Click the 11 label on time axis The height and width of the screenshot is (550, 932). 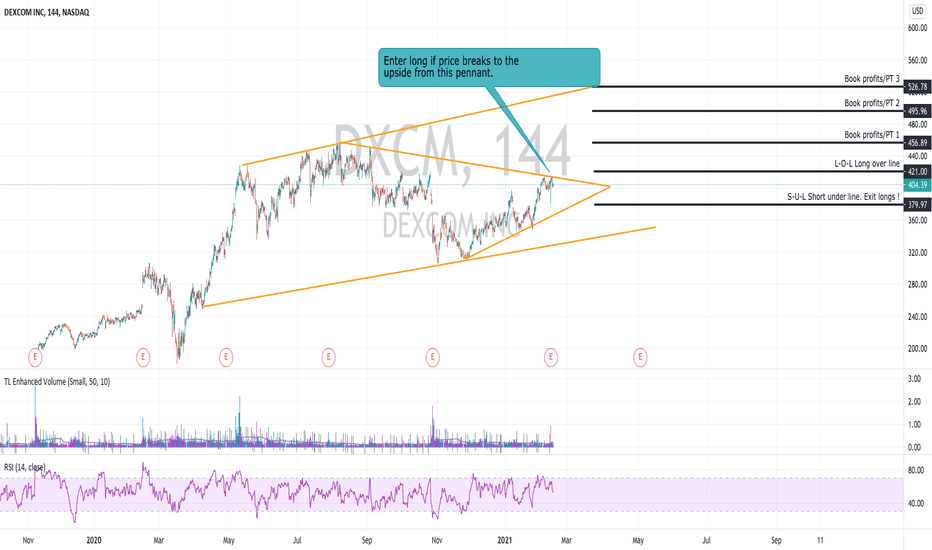[x=821, y=540]
